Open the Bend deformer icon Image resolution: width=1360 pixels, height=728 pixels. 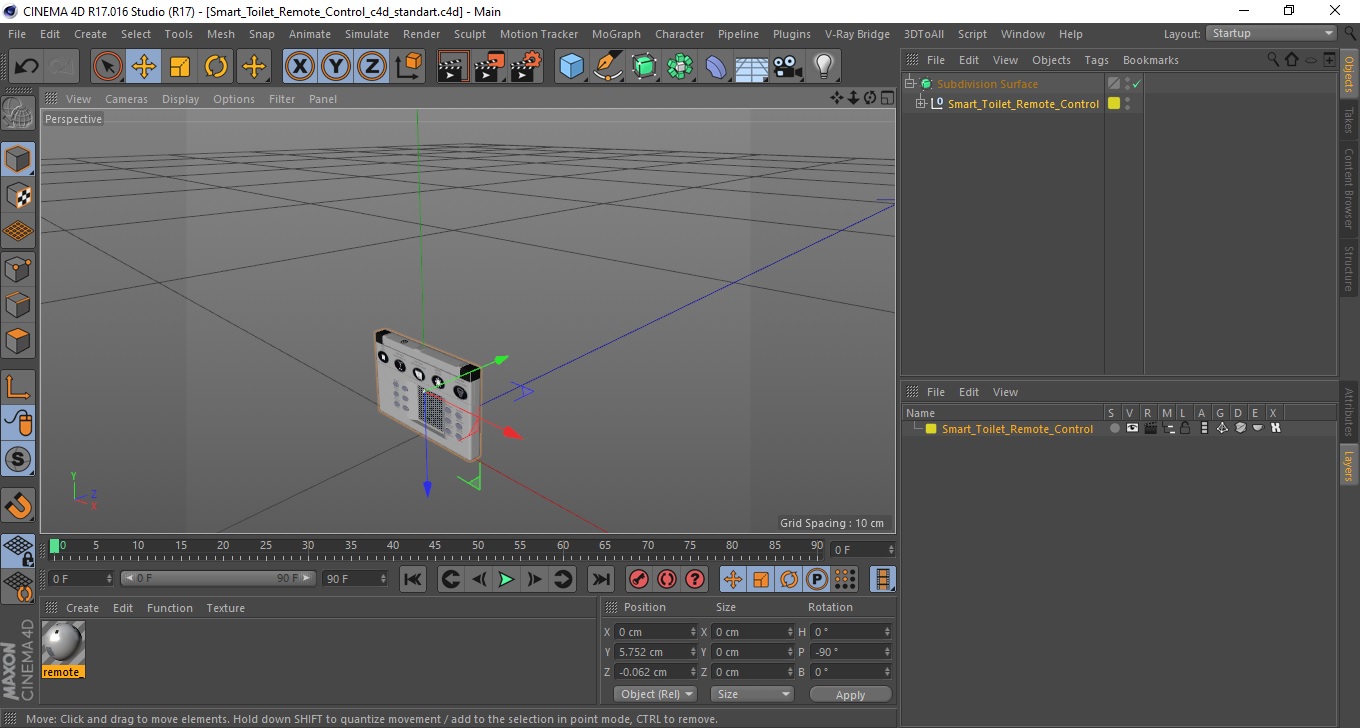click(x=716, y=67)
